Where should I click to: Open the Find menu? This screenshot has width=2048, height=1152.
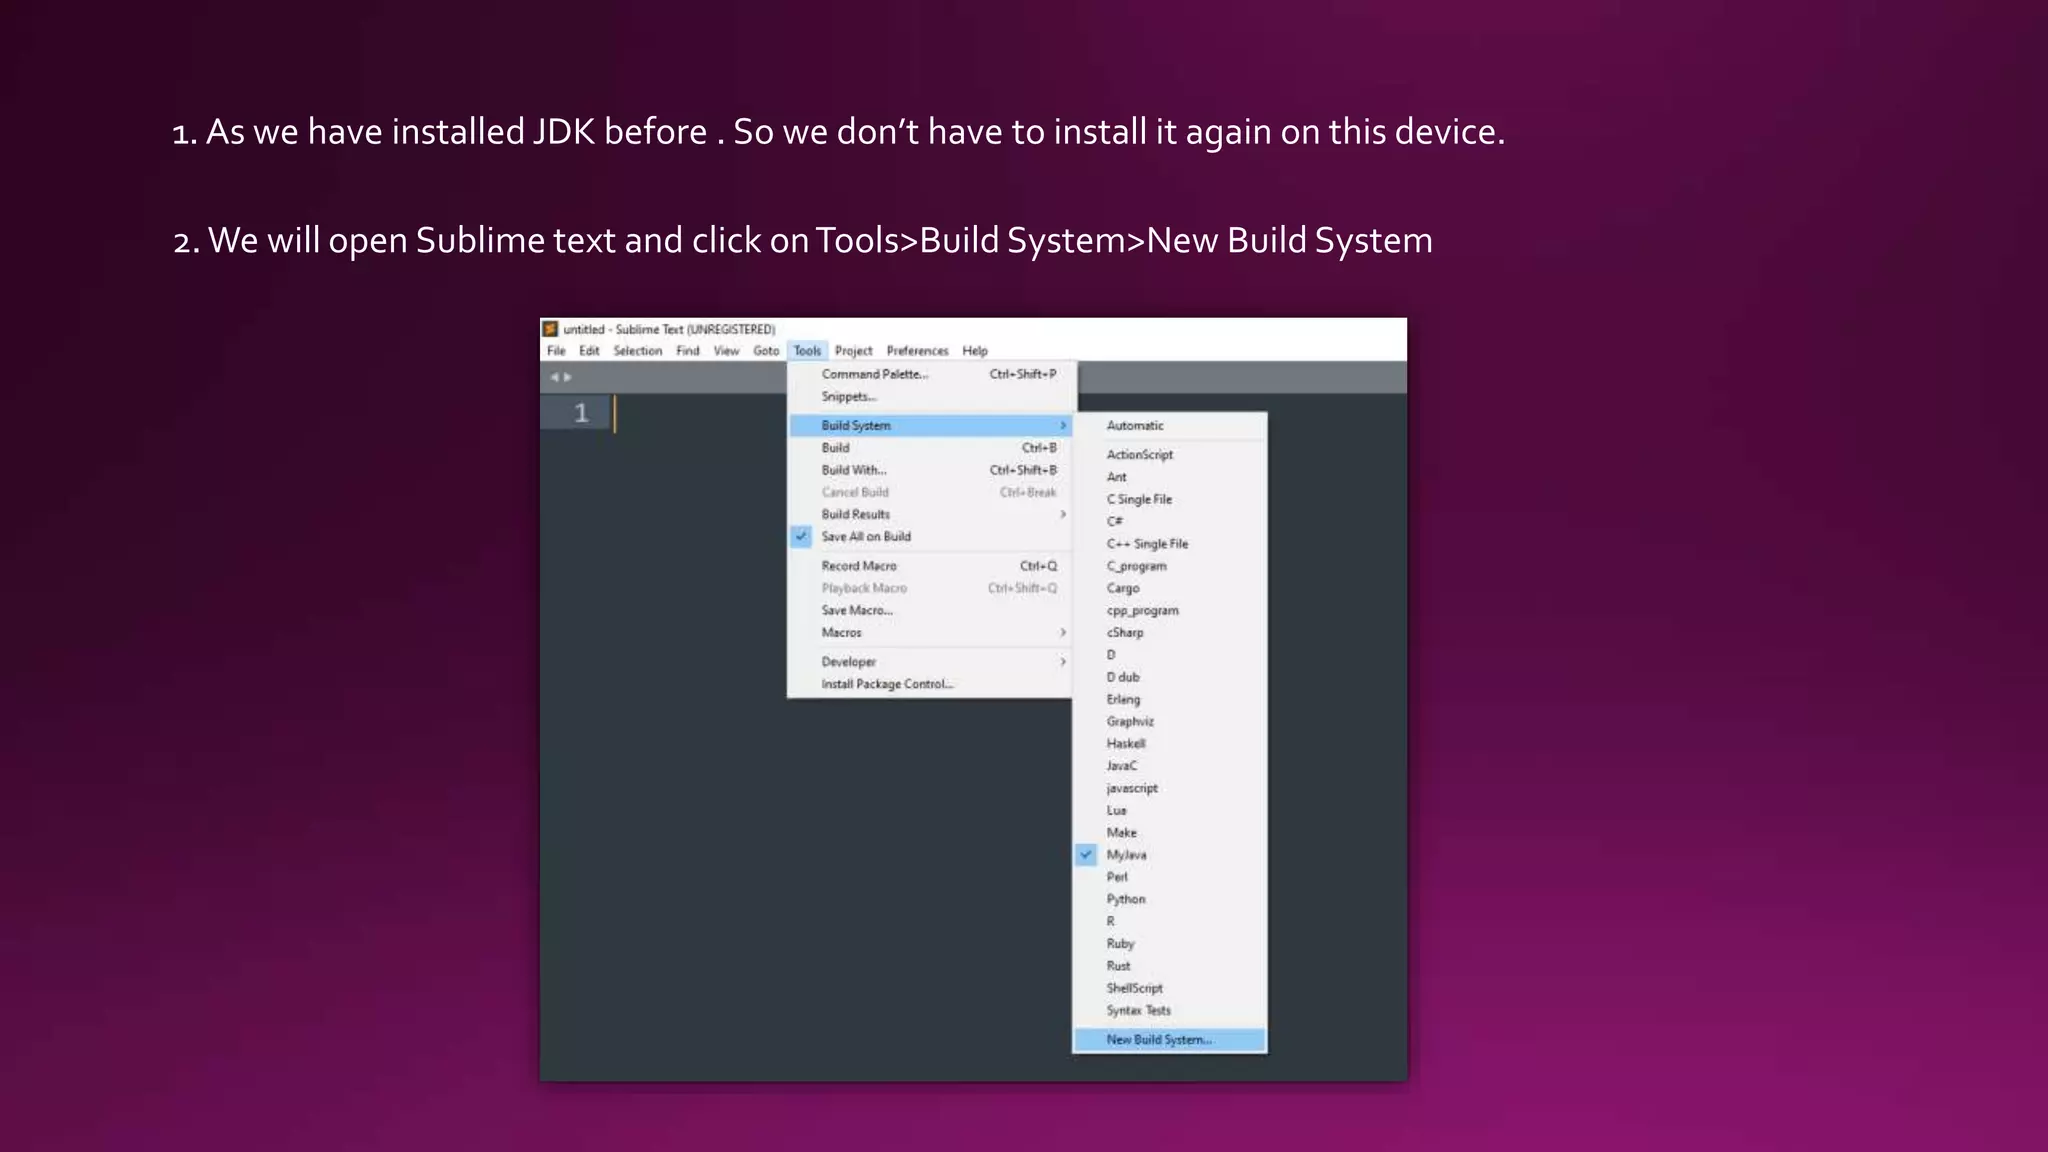pos(687,351)
